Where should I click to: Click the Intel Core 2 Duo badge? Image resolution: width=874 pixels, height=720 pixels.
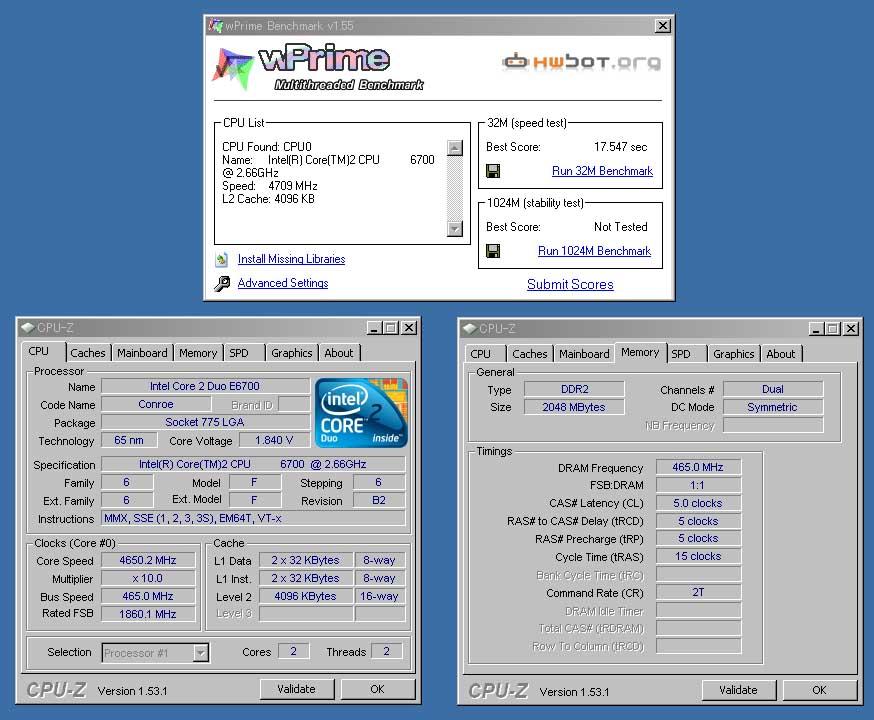tap(361, 412)
